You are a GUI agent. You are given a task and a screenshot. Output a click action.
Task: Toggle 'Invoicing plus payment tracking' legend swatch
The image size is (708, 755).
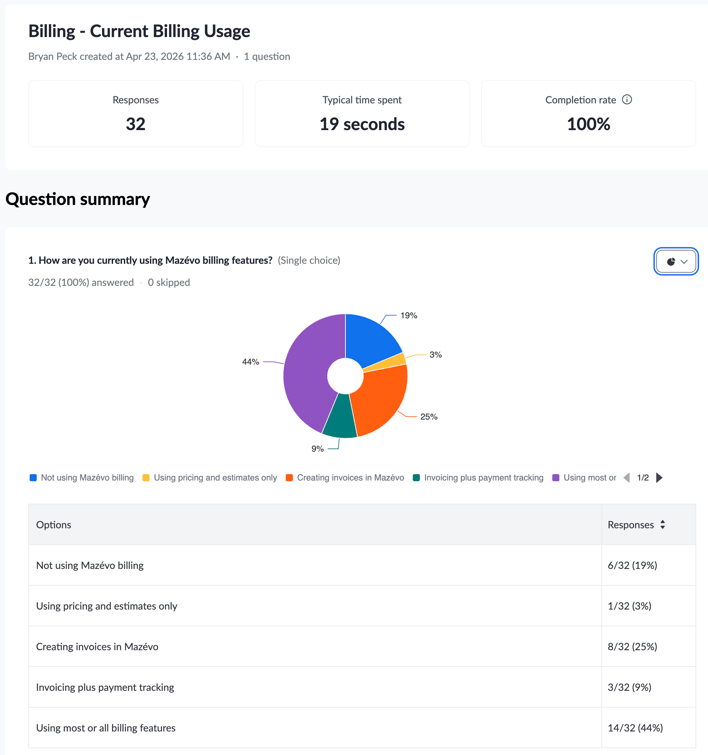(x=416, y=478)
